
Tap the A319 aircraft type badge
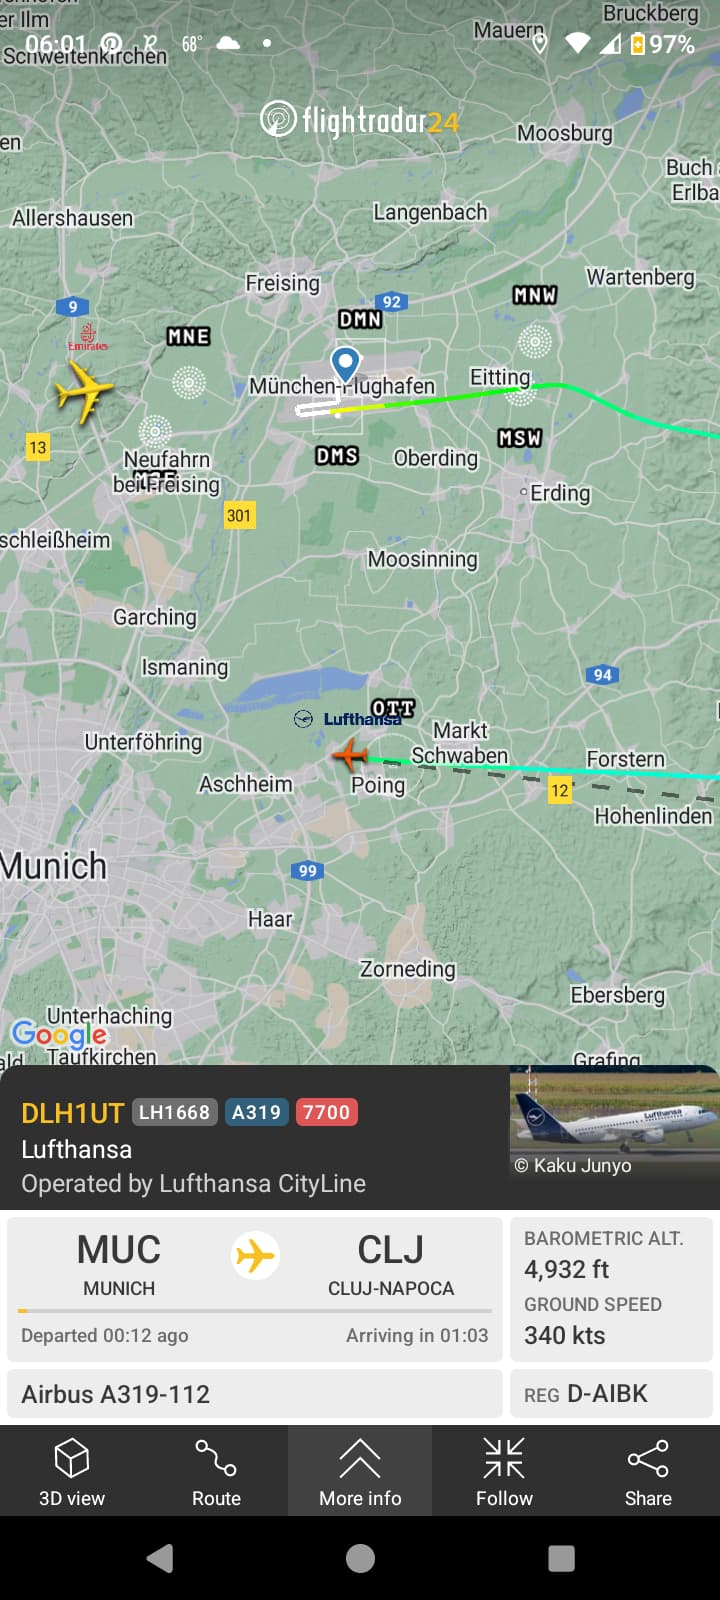[x=257, y=1112]
